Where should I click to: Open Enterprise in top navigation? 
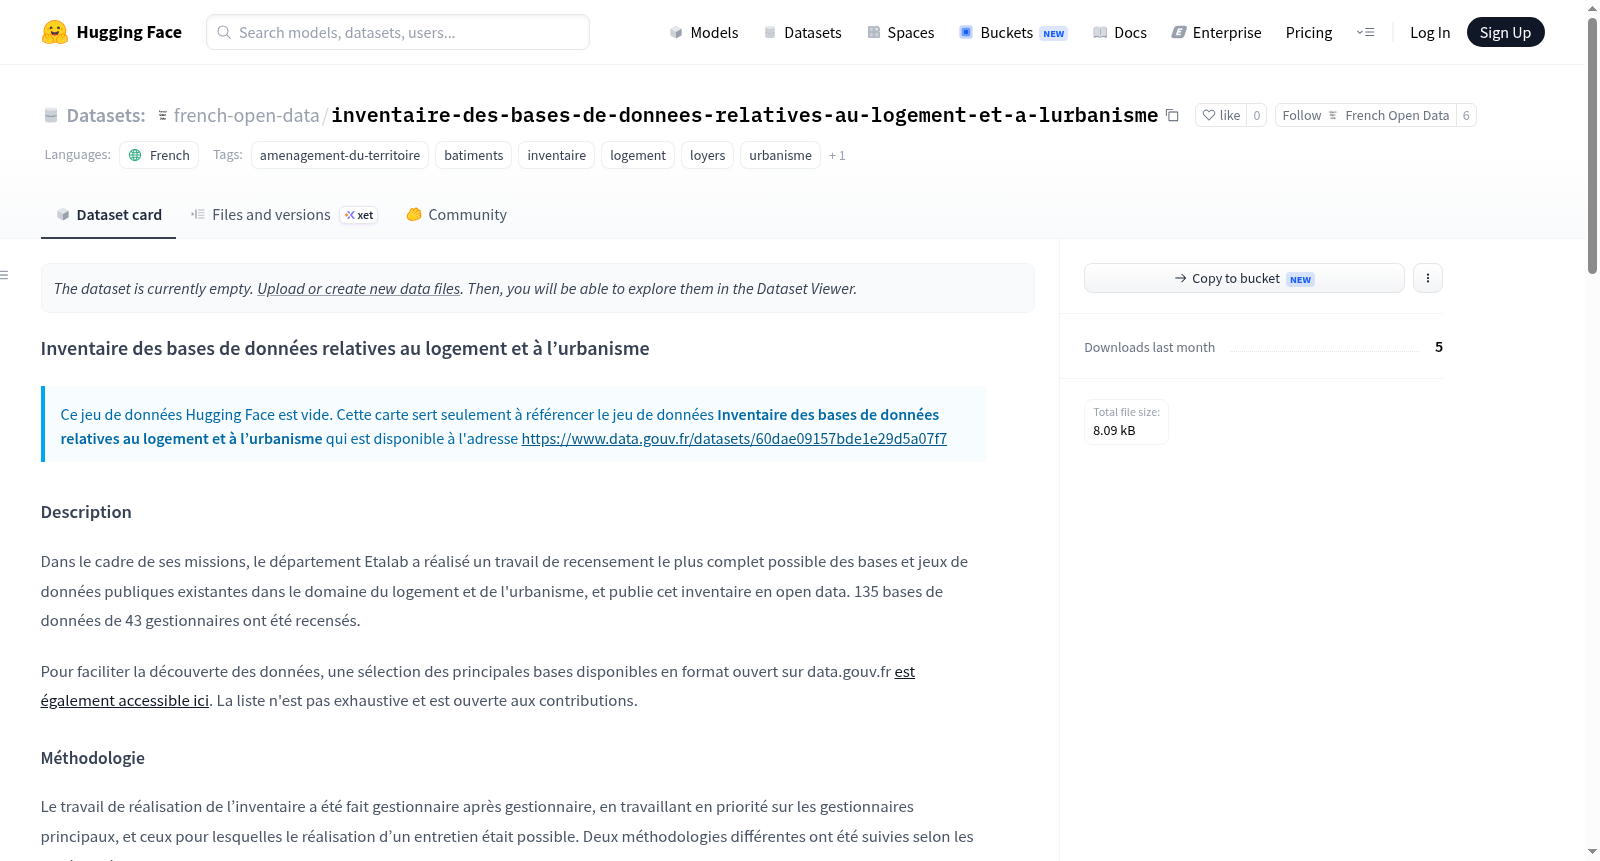(x=1216, y=32)
